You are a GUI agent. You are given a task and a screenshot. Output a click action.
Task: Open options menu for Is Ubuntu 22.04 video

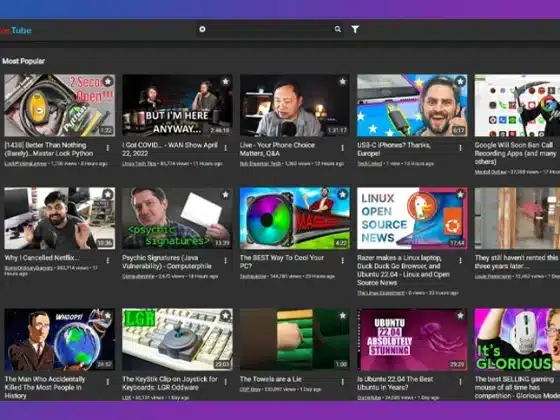[x=460, y=382]
